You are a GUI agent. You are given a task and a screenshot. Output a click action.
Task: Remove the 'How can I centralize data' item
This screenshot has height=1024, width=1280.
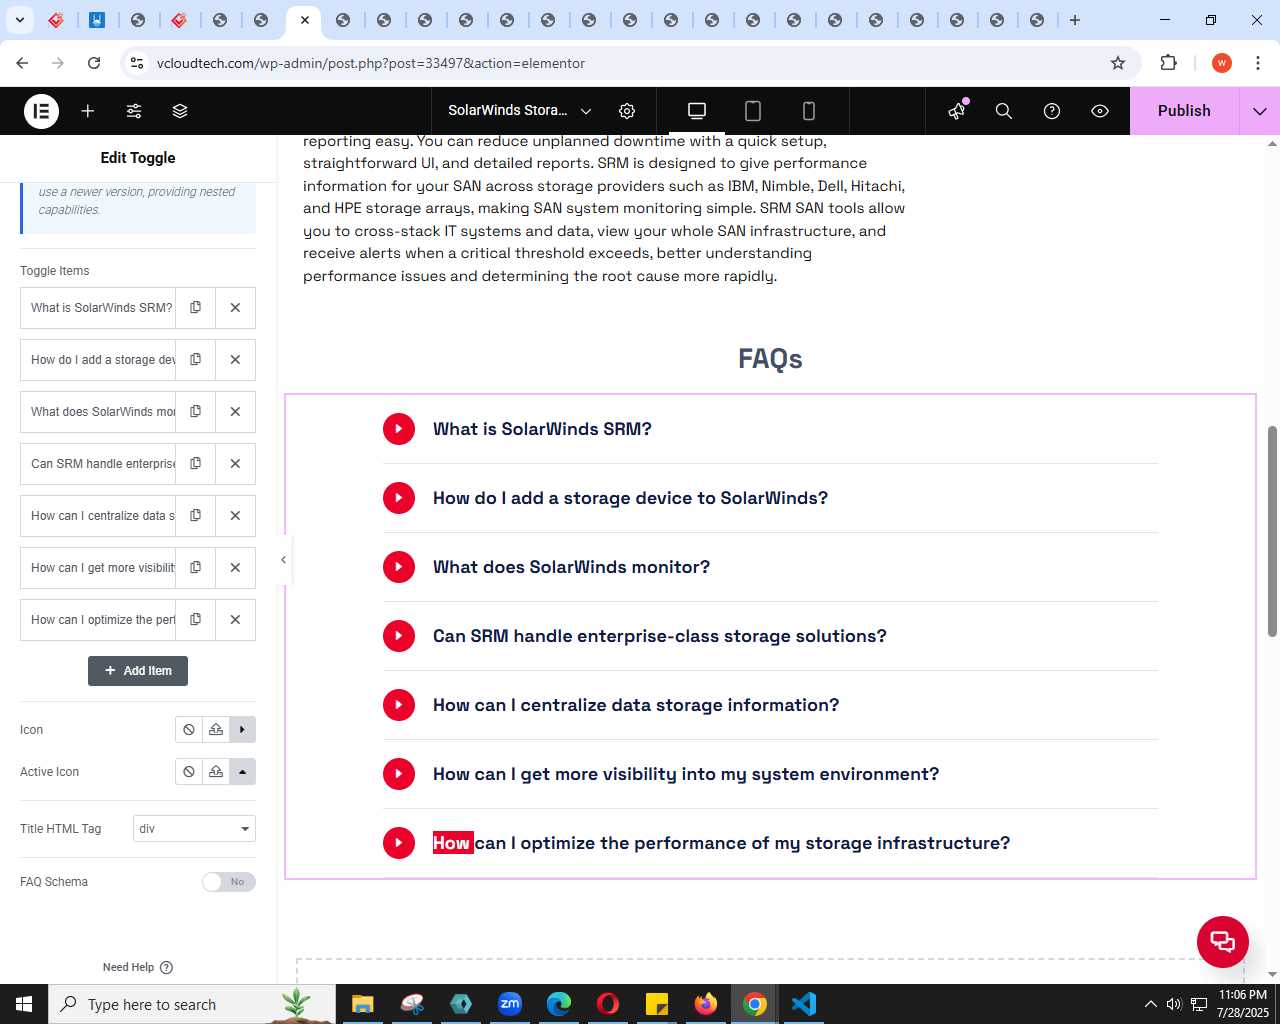235,516
